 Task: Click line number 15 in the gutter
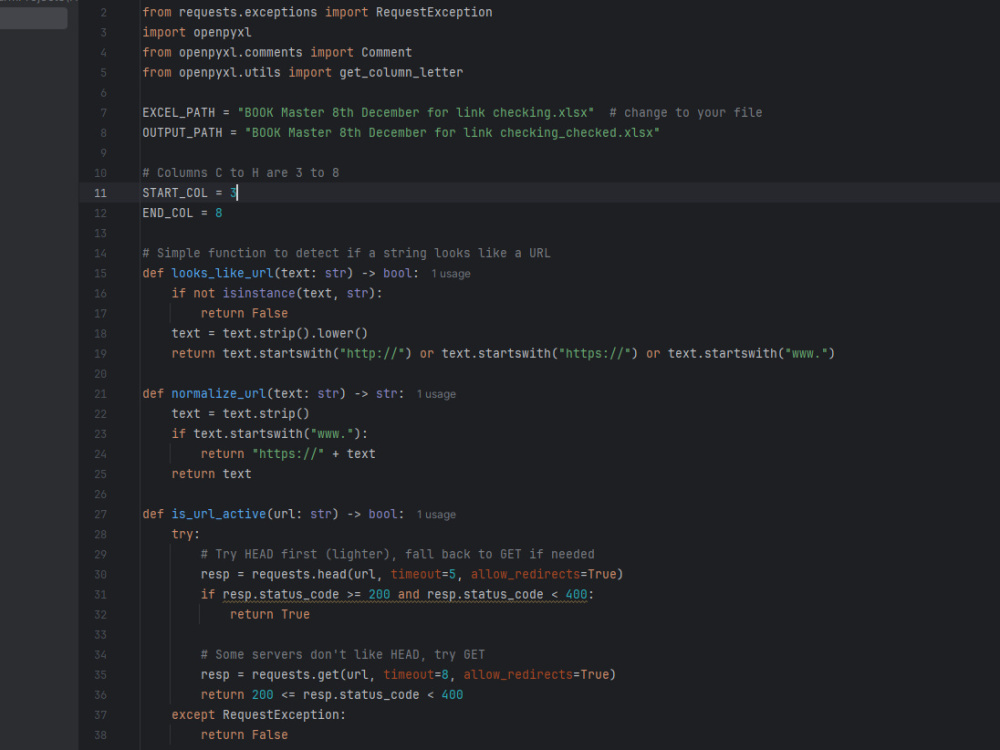(100, 274)
